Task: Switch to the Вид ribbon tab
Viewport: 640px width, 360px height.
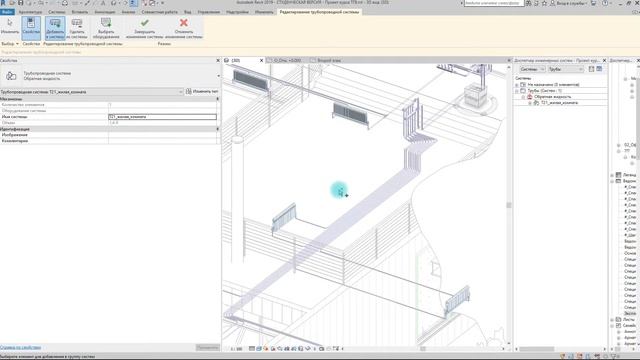Action: click(x=187, y=12)
